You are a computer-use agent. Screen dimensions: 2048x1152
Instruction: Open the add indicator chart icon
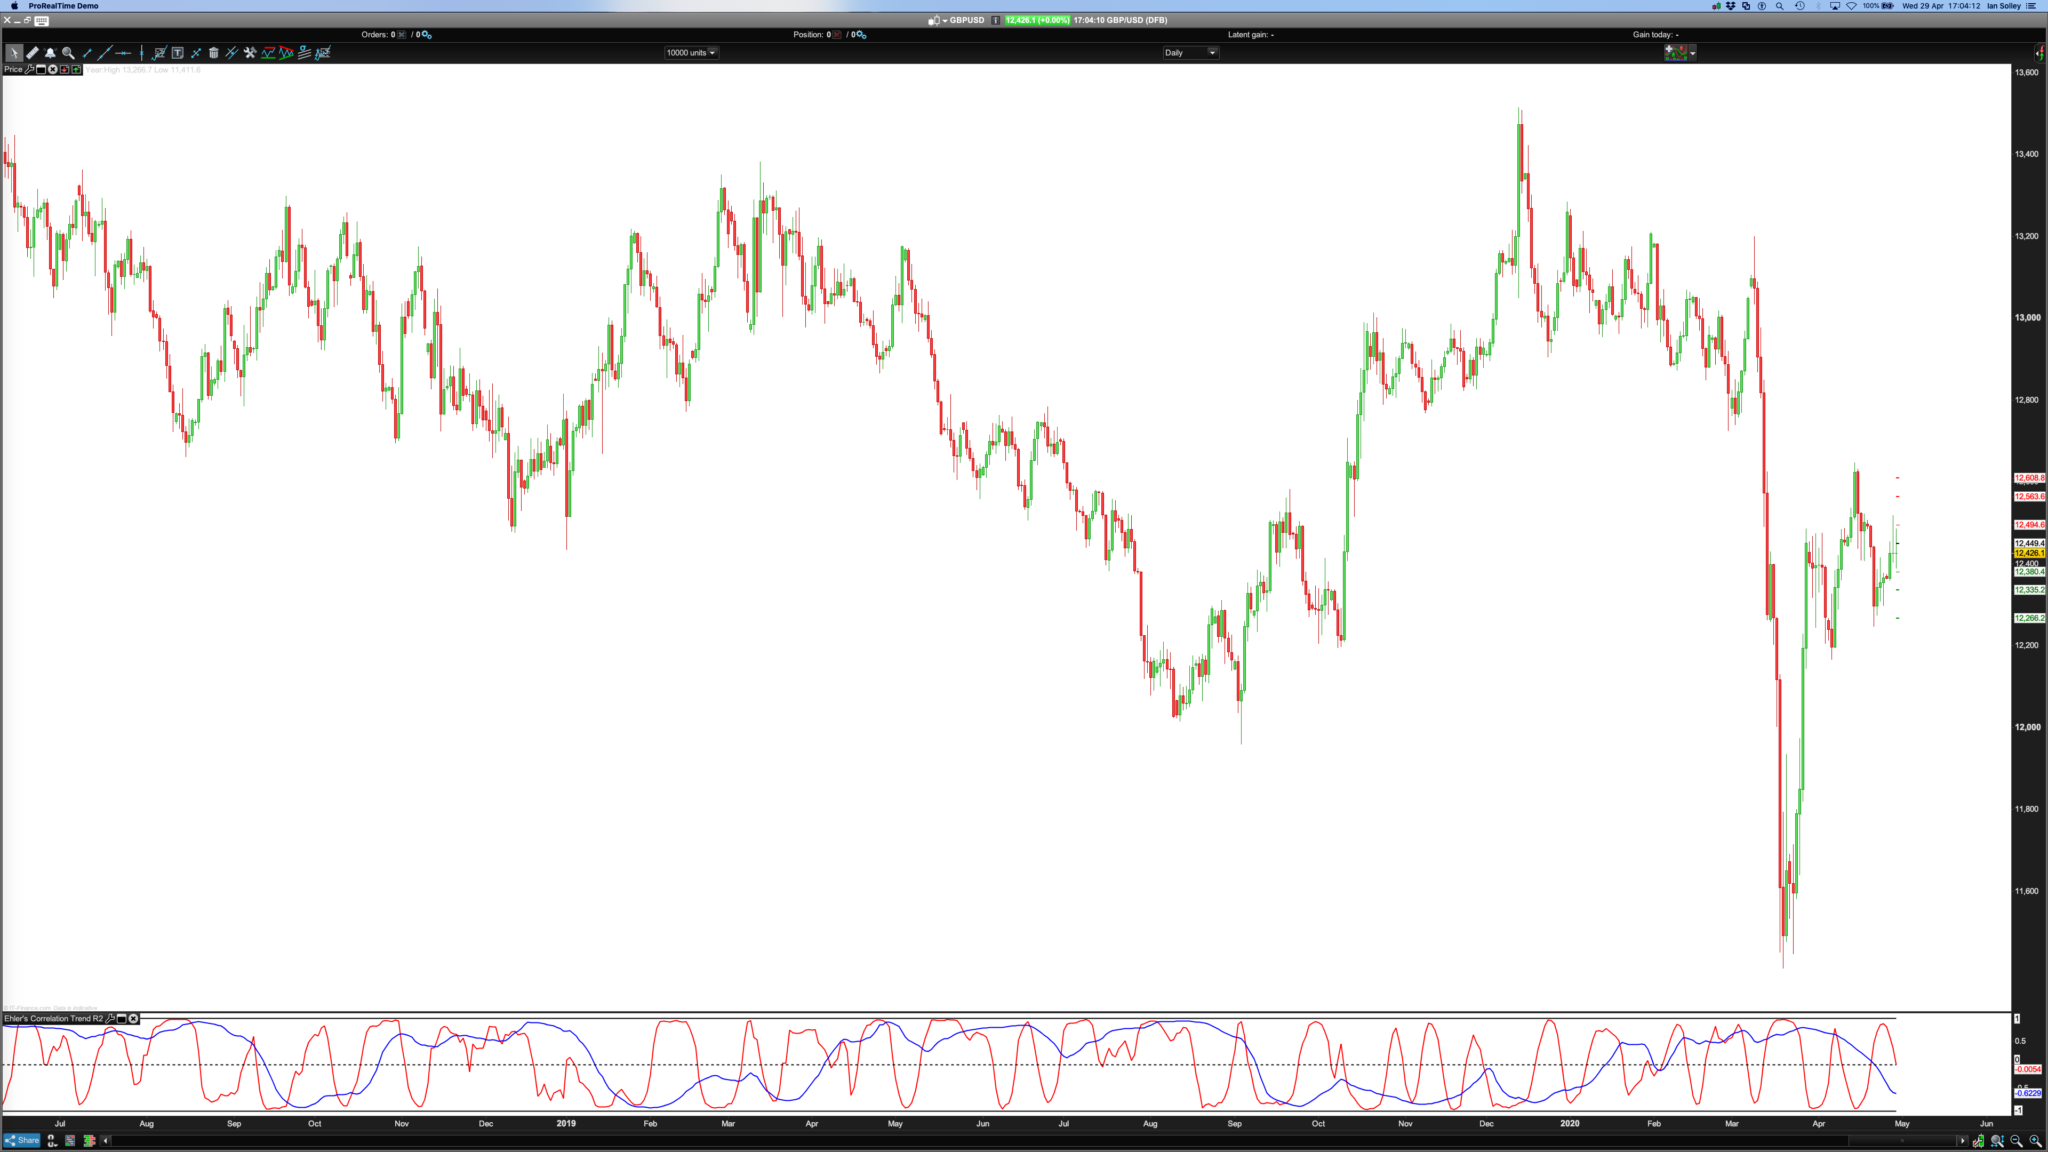click(x=159, y=52)
